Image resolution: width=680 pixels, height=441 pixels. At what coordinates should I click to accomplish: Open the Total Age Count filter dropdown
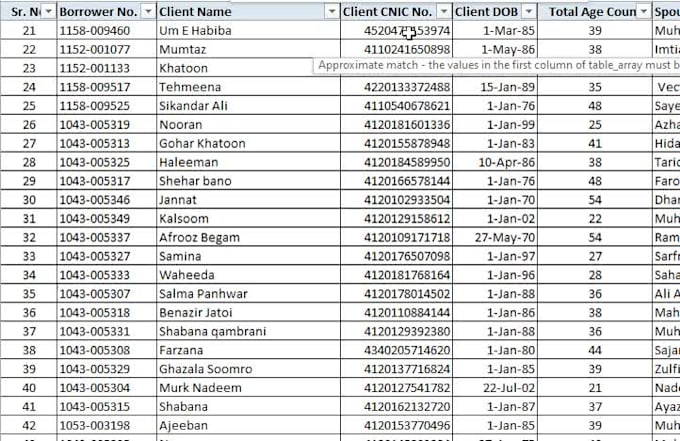[644, 12]
